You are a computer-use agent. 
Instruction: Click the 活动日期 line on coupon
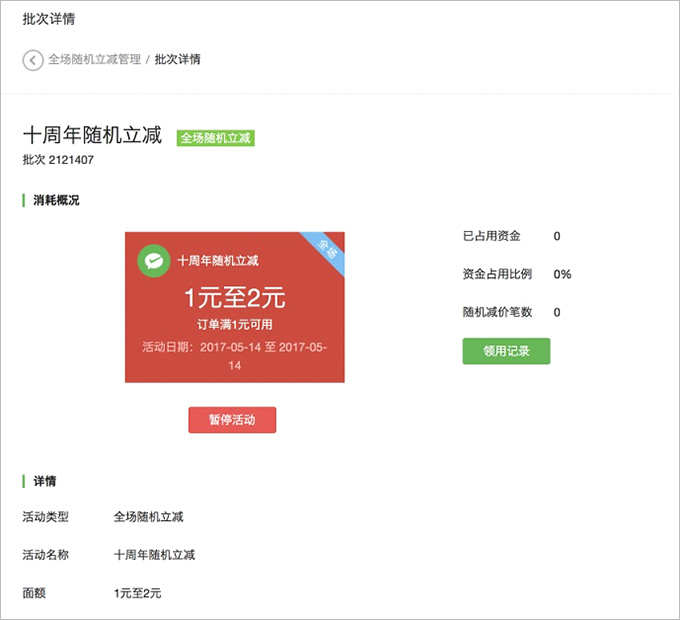235,356
